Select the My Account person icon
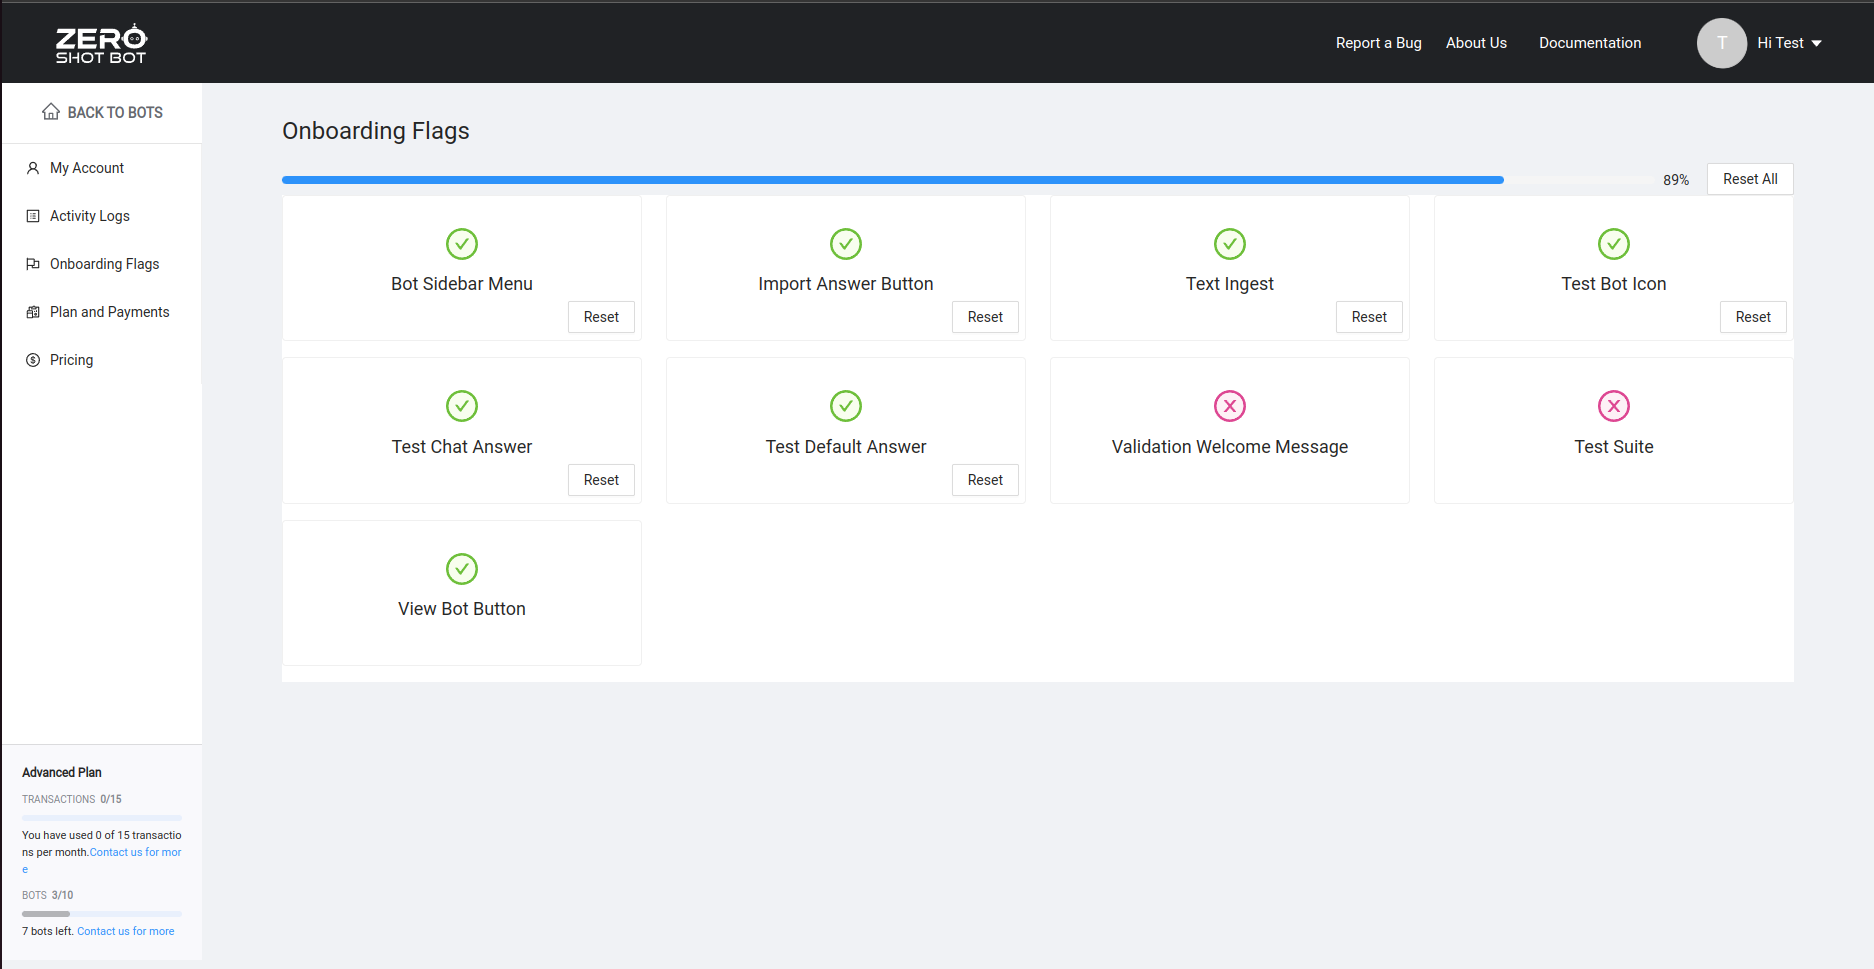 pyautogui.click(x=31, y=167)
